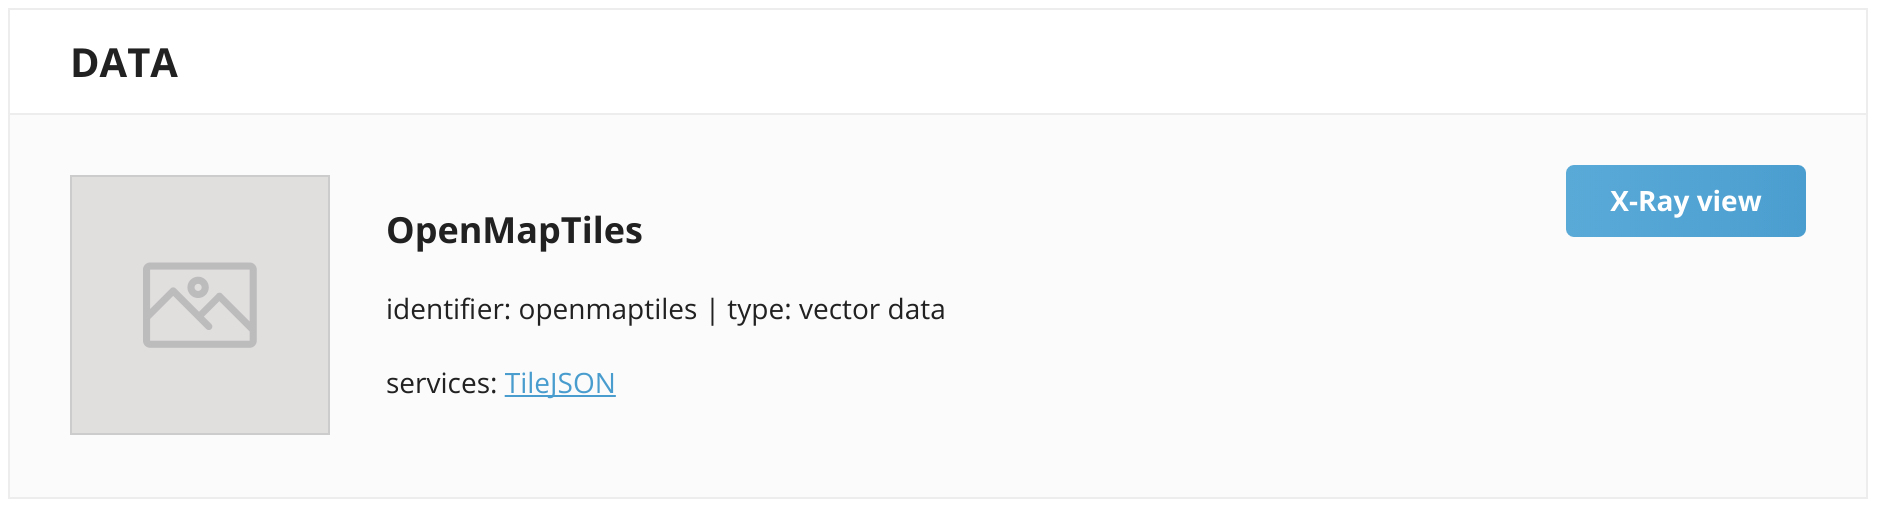Screen dimensions: 1882x510
Task: Click the 'vector data' type value
Action: (872, 310)
